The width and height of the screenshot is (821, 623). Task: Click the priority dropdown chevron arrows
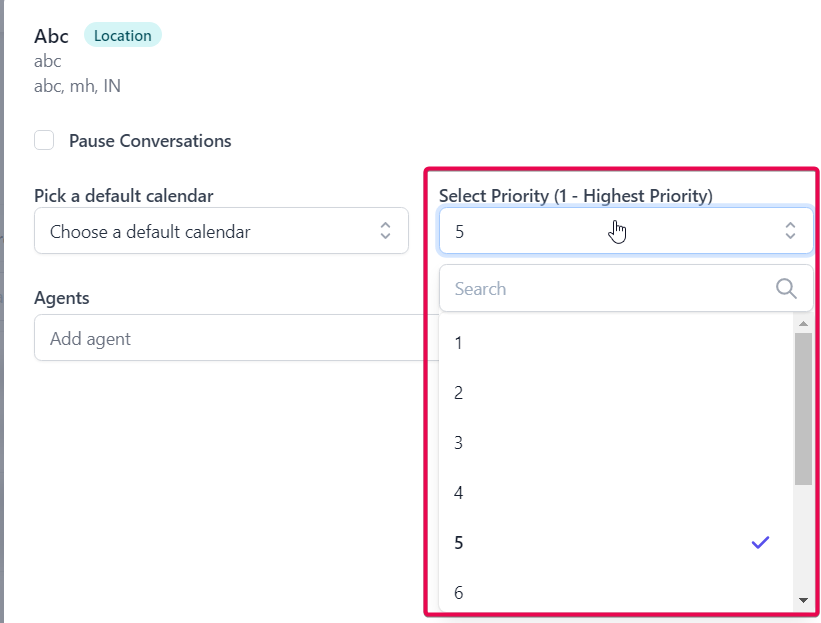790,232
